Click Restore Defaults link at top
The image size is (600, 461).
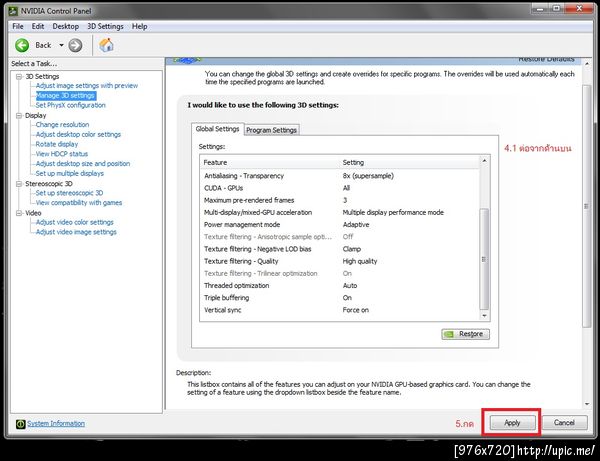[546, 59]
